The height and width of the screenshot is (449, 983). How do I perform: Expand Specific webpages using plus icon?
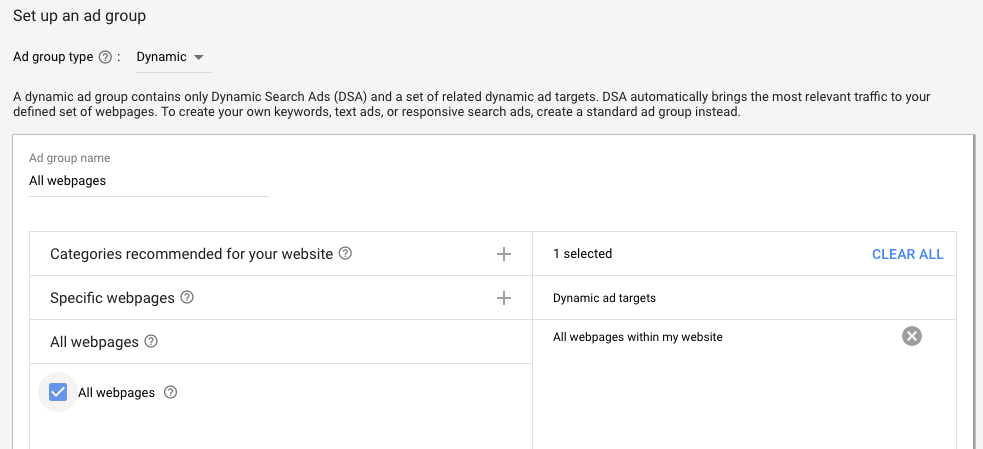(x=503, y=298)
